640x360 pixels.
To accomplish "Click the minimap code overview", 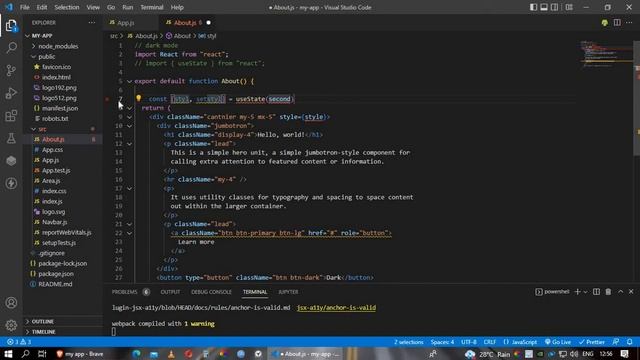I will 606,53.
